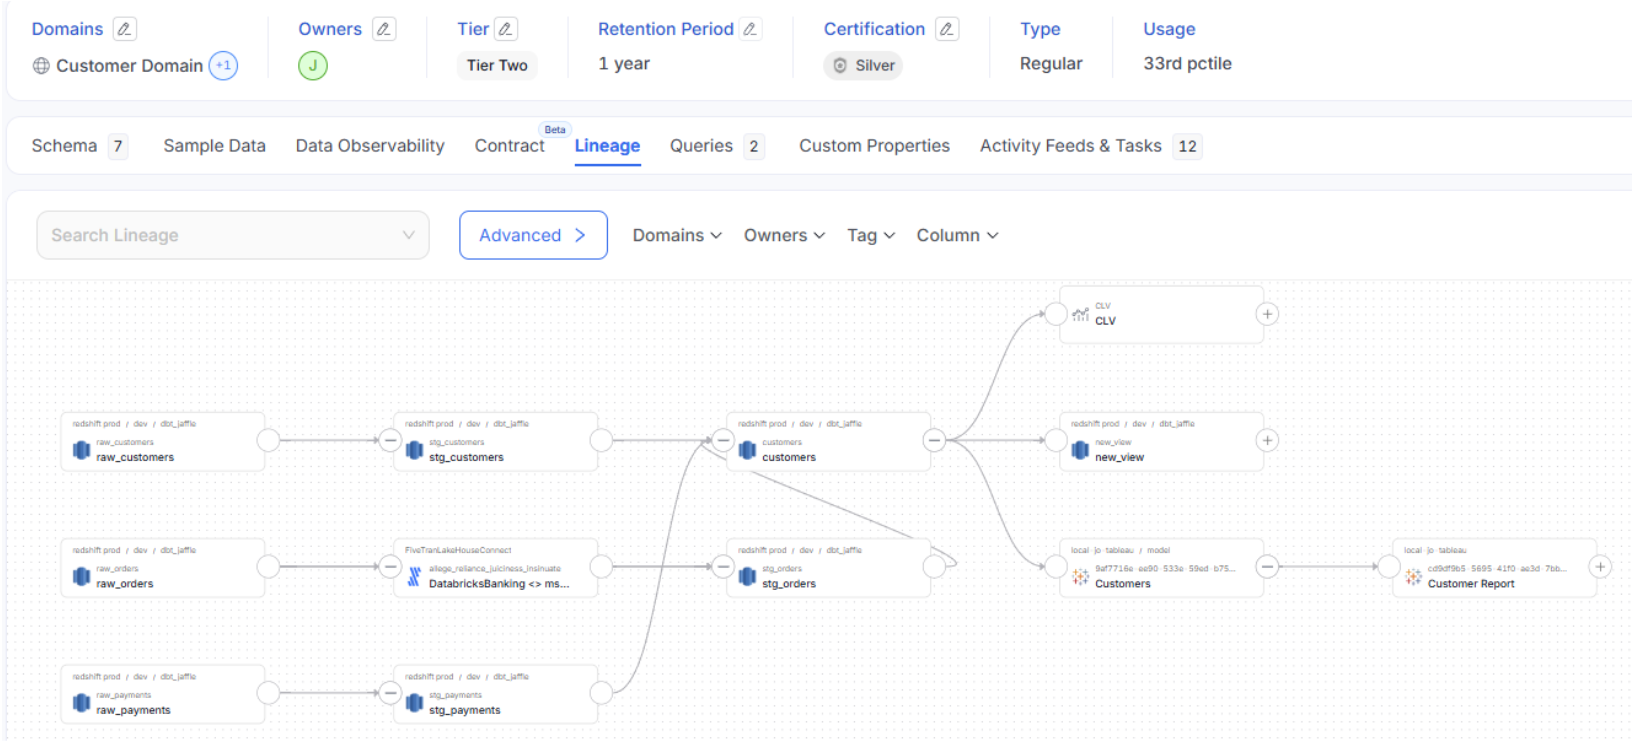The width and height of the screenshot is (1640, 742).
Task: Edit the Retention Period setting
Action: (750, 29)
